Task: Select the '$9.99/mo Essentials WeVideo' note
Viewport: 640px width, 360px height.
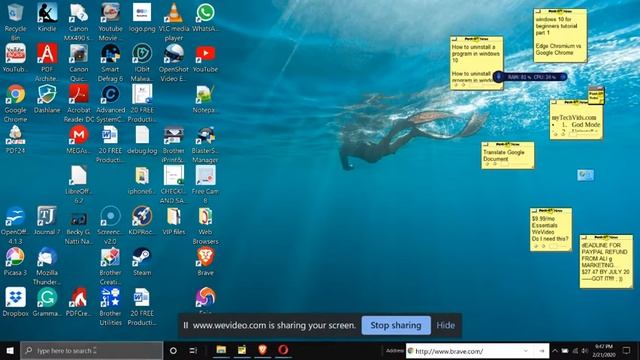Action: coord(551,229)
